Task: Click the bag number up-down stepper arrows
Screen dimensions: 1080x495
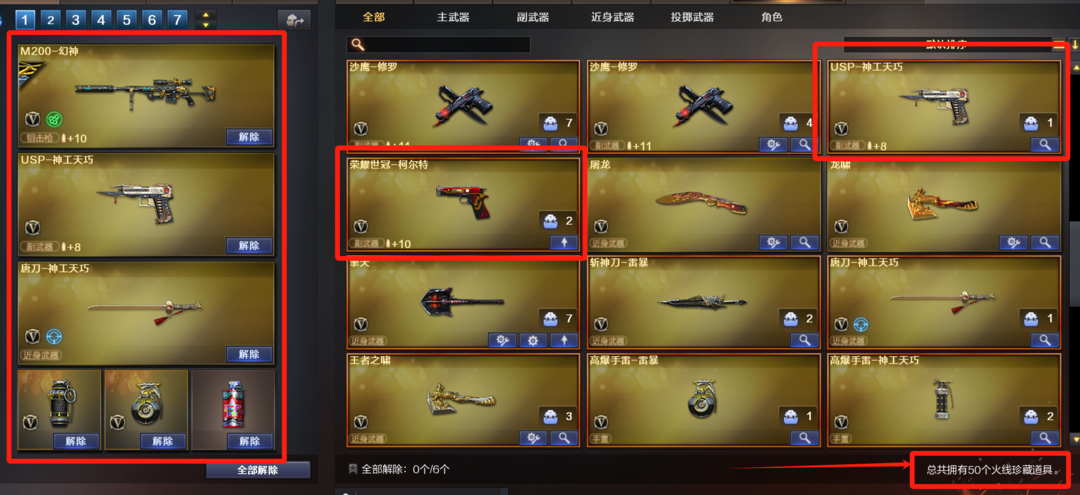Action: (x=205, y=19)
